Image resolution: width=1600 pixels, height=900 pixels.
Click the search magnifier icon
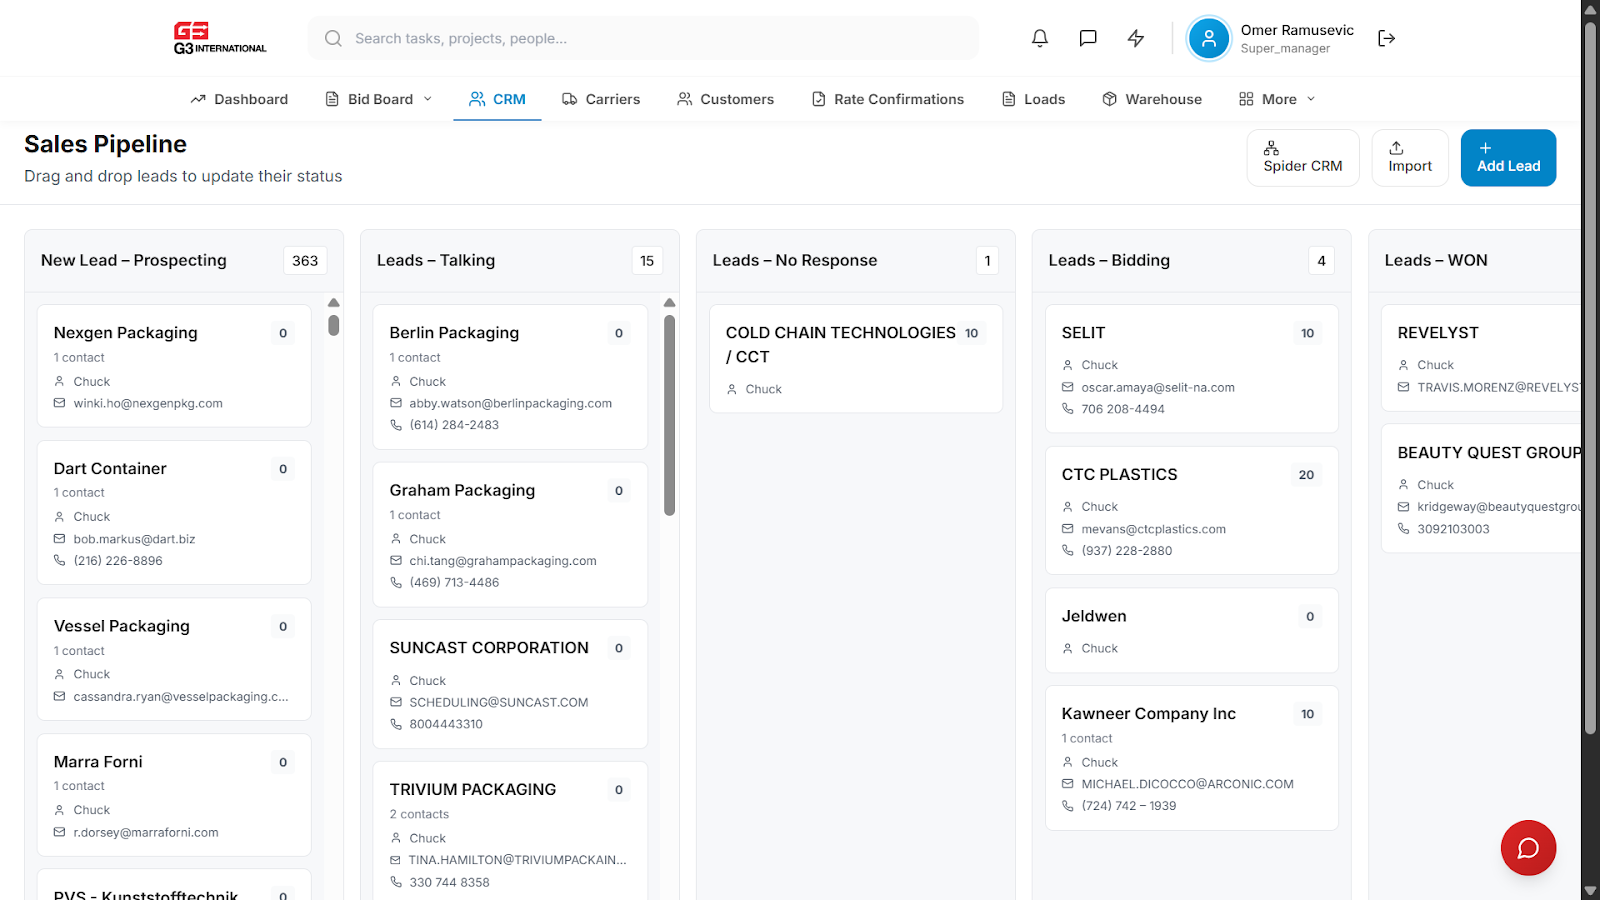pos(333,38)
